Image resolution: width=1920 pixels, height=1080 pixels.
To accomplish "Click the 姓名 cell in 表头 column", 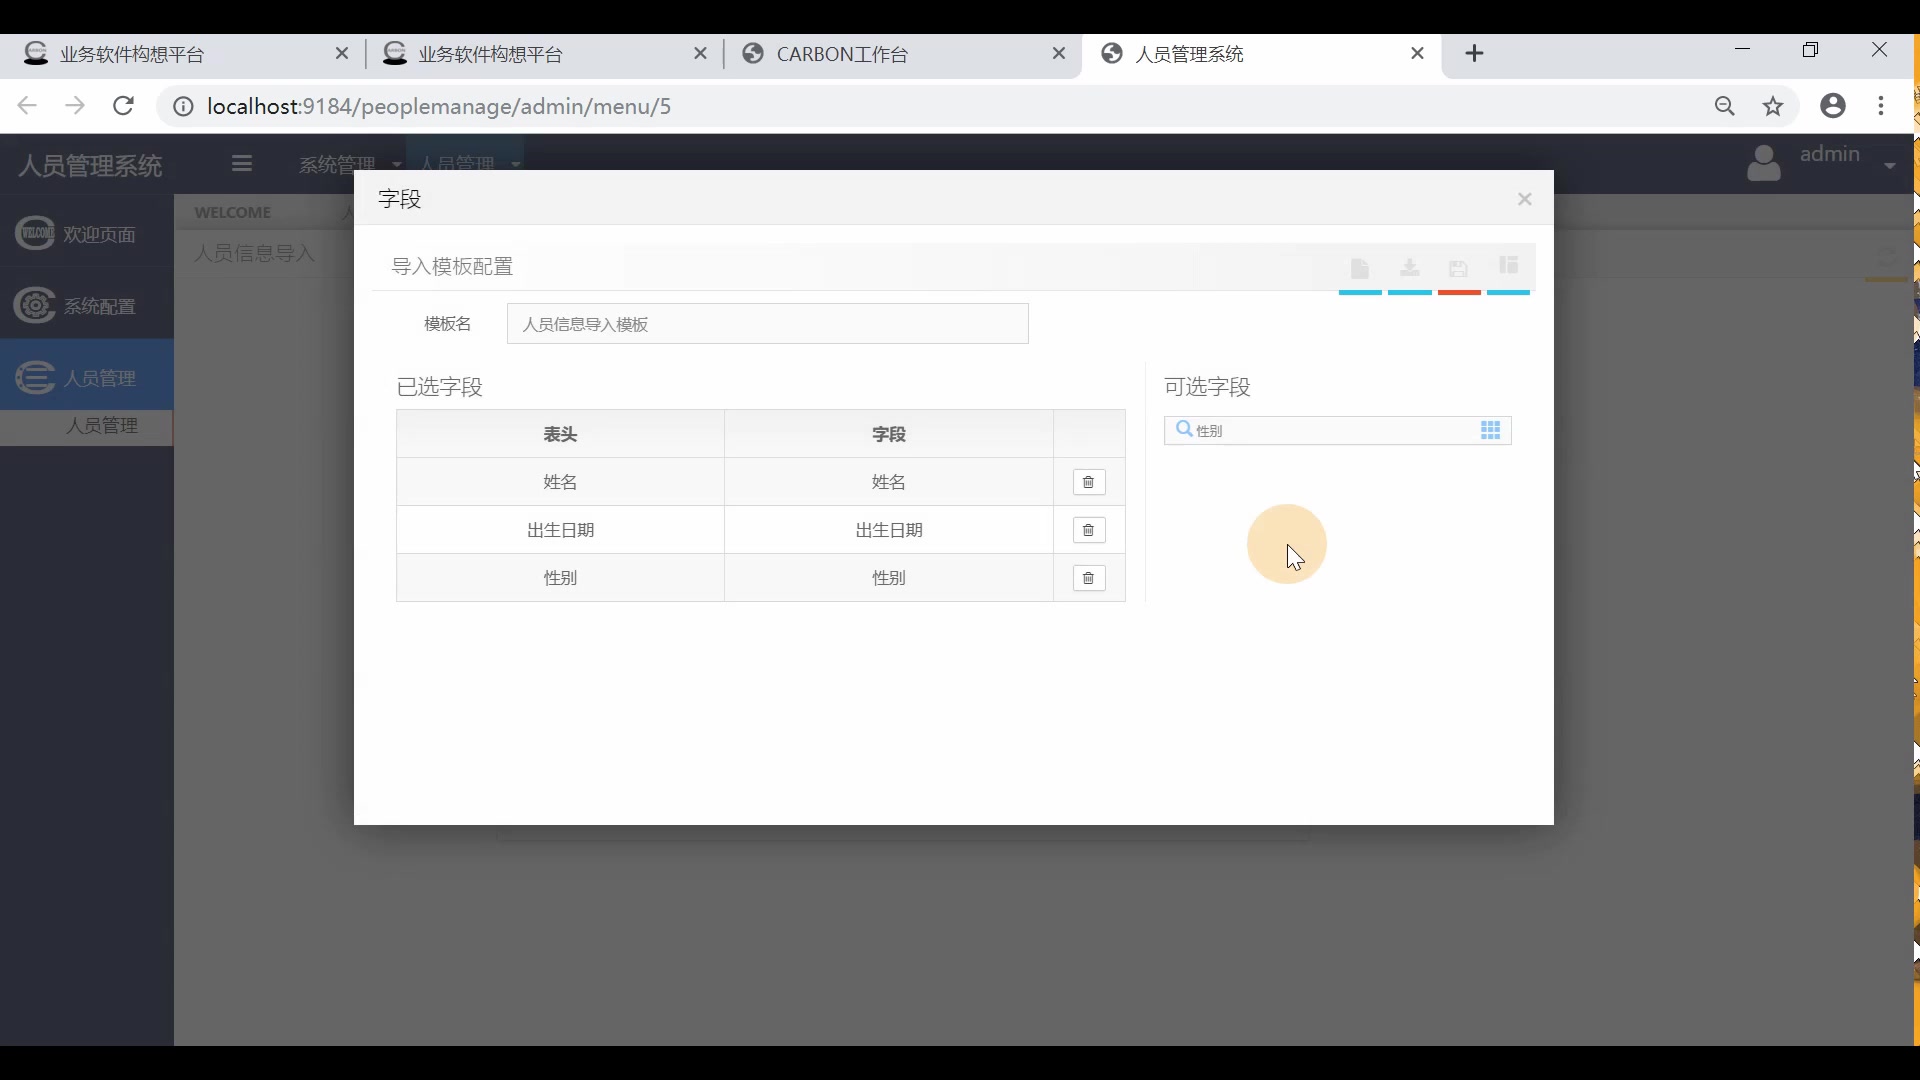I will point(560,482).
